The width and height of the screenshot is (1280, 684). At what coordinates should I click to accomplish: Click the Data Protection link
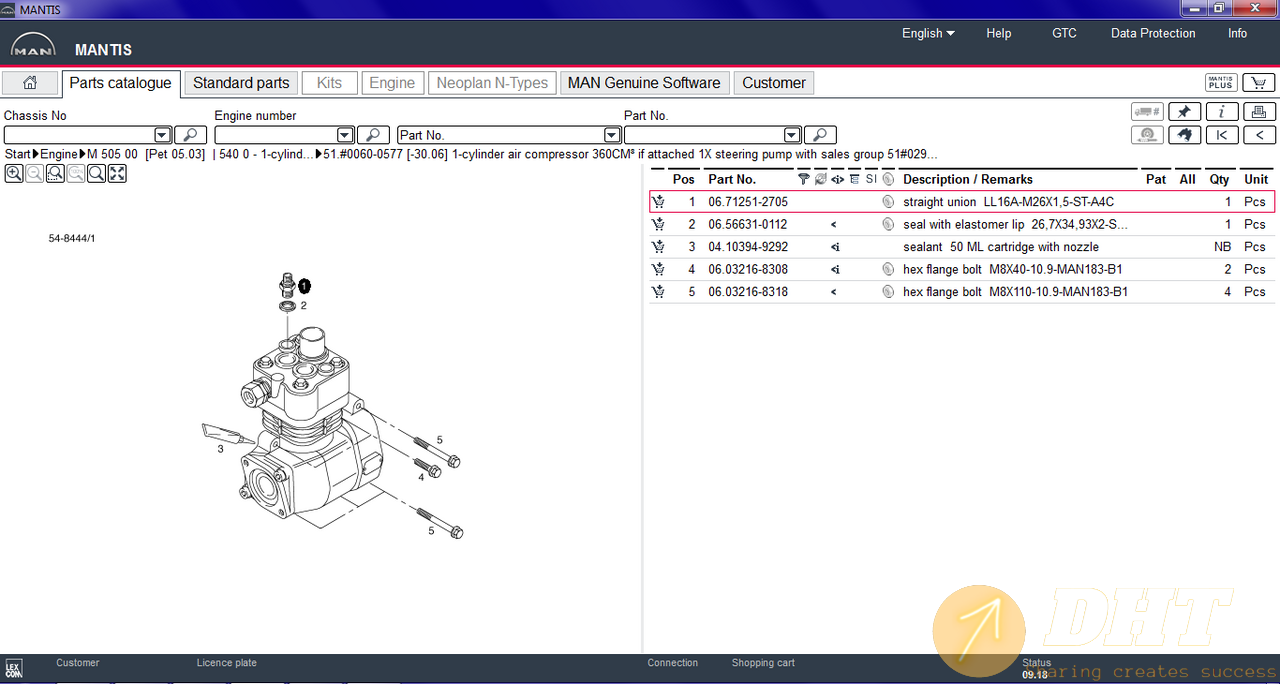click(1153, 33)
